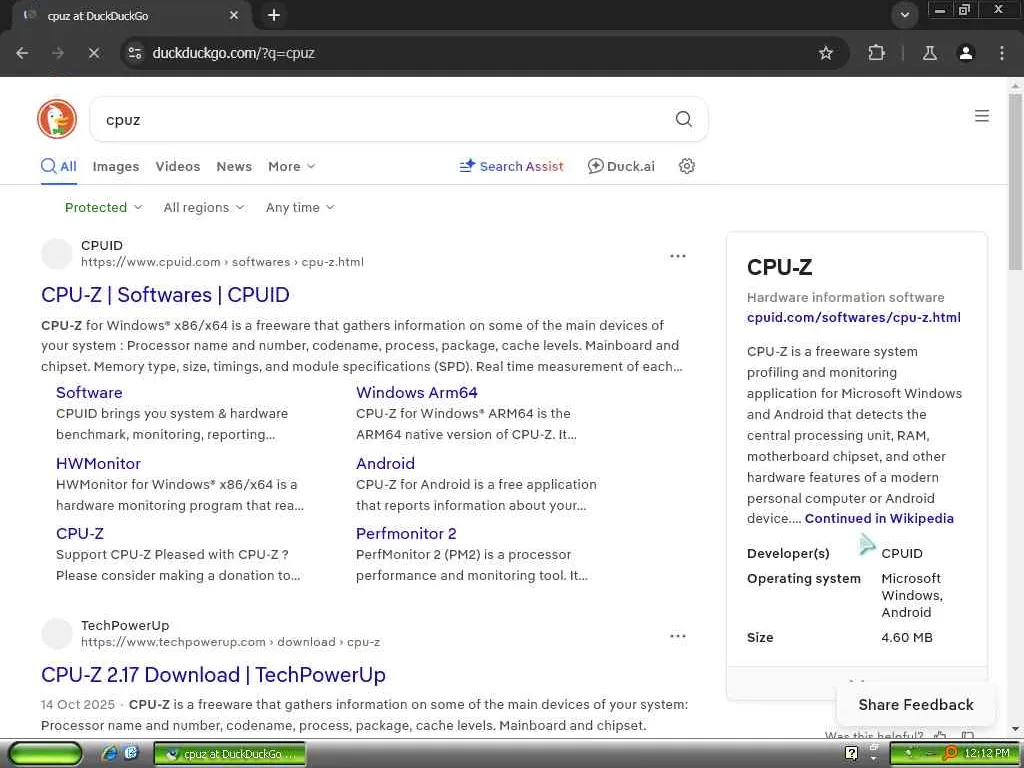
Task: Open the Any time filter dropdown
Action: 300,207
